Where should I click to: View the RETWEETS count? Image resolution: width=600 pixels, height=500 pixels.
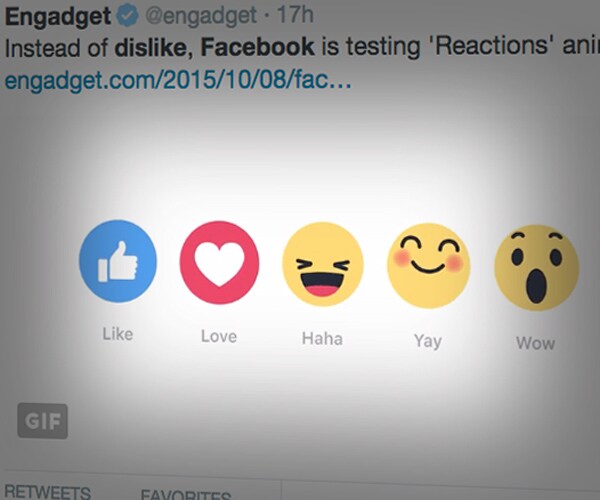47,491
